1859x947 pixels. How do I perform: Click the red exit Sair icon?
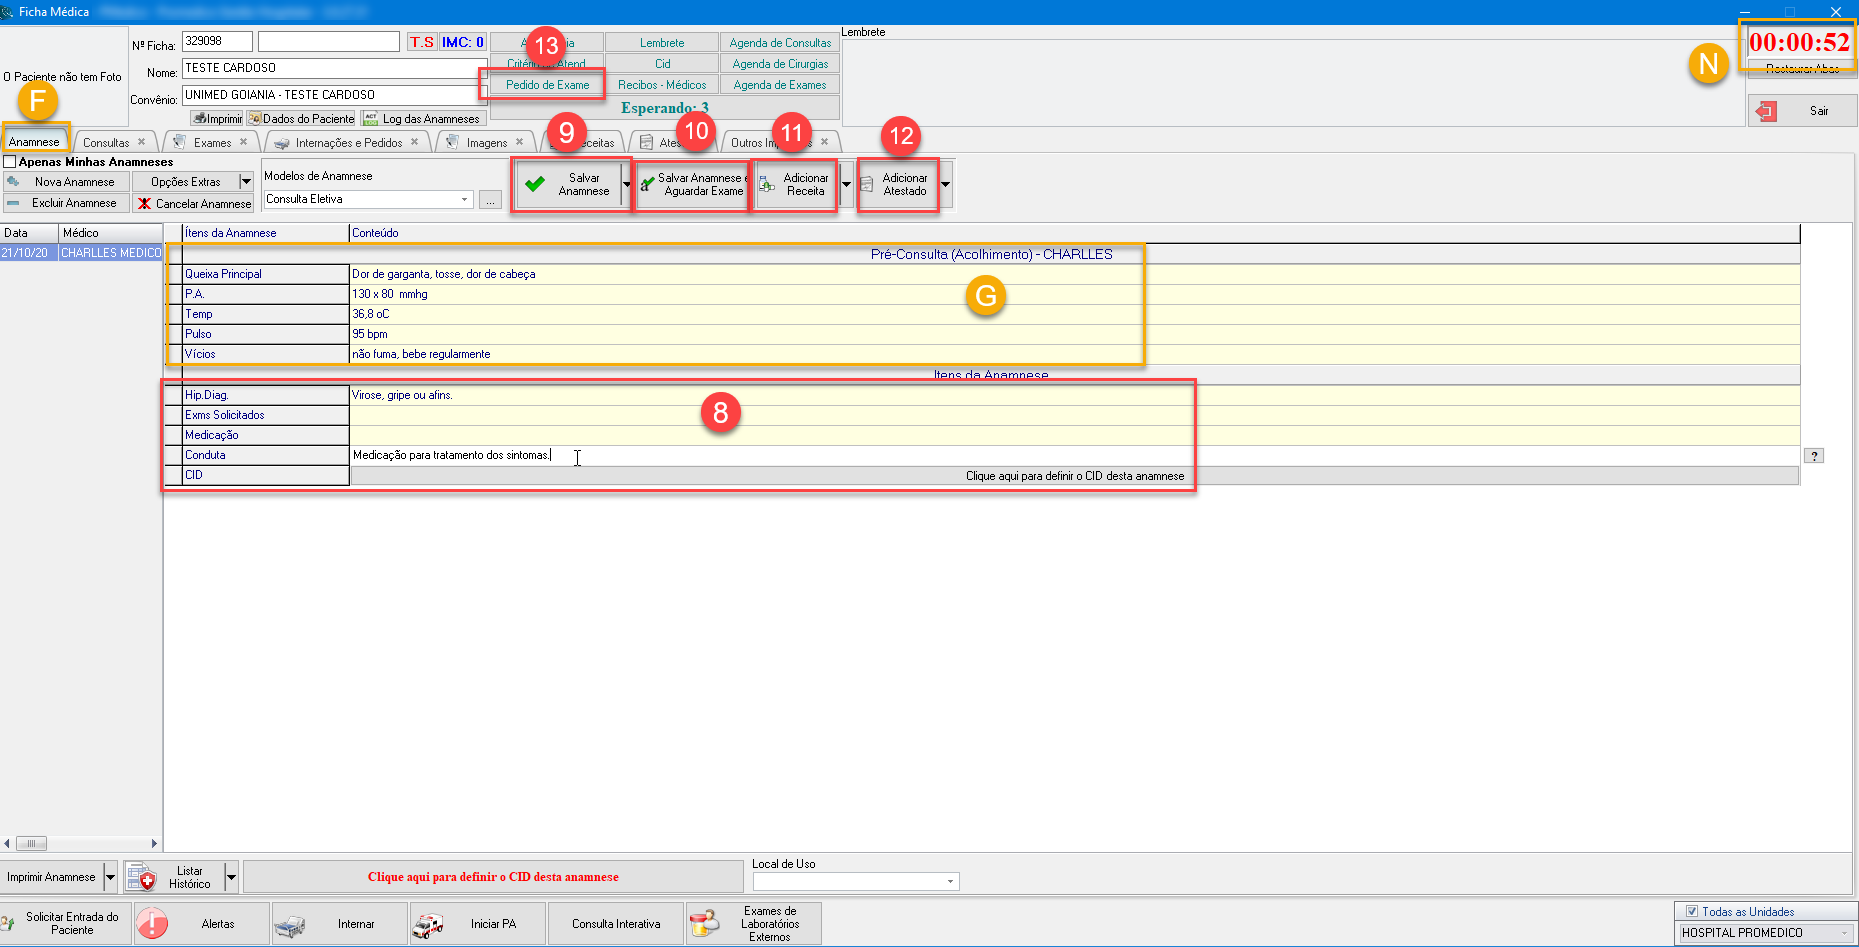(1767, 111)
